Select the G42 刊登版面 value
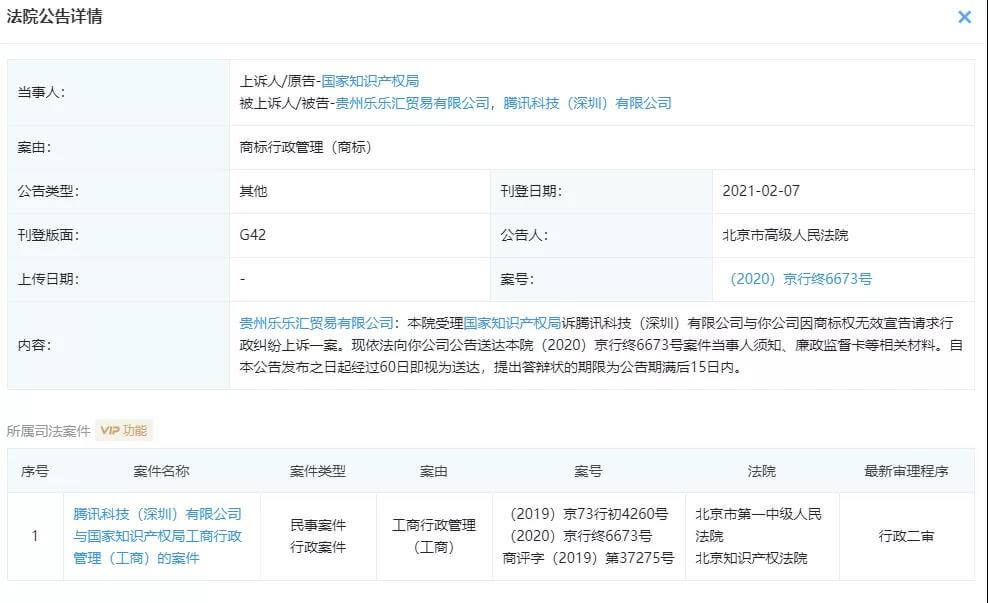988x603 pixels. pyautogui.click(x=253, y=235)
